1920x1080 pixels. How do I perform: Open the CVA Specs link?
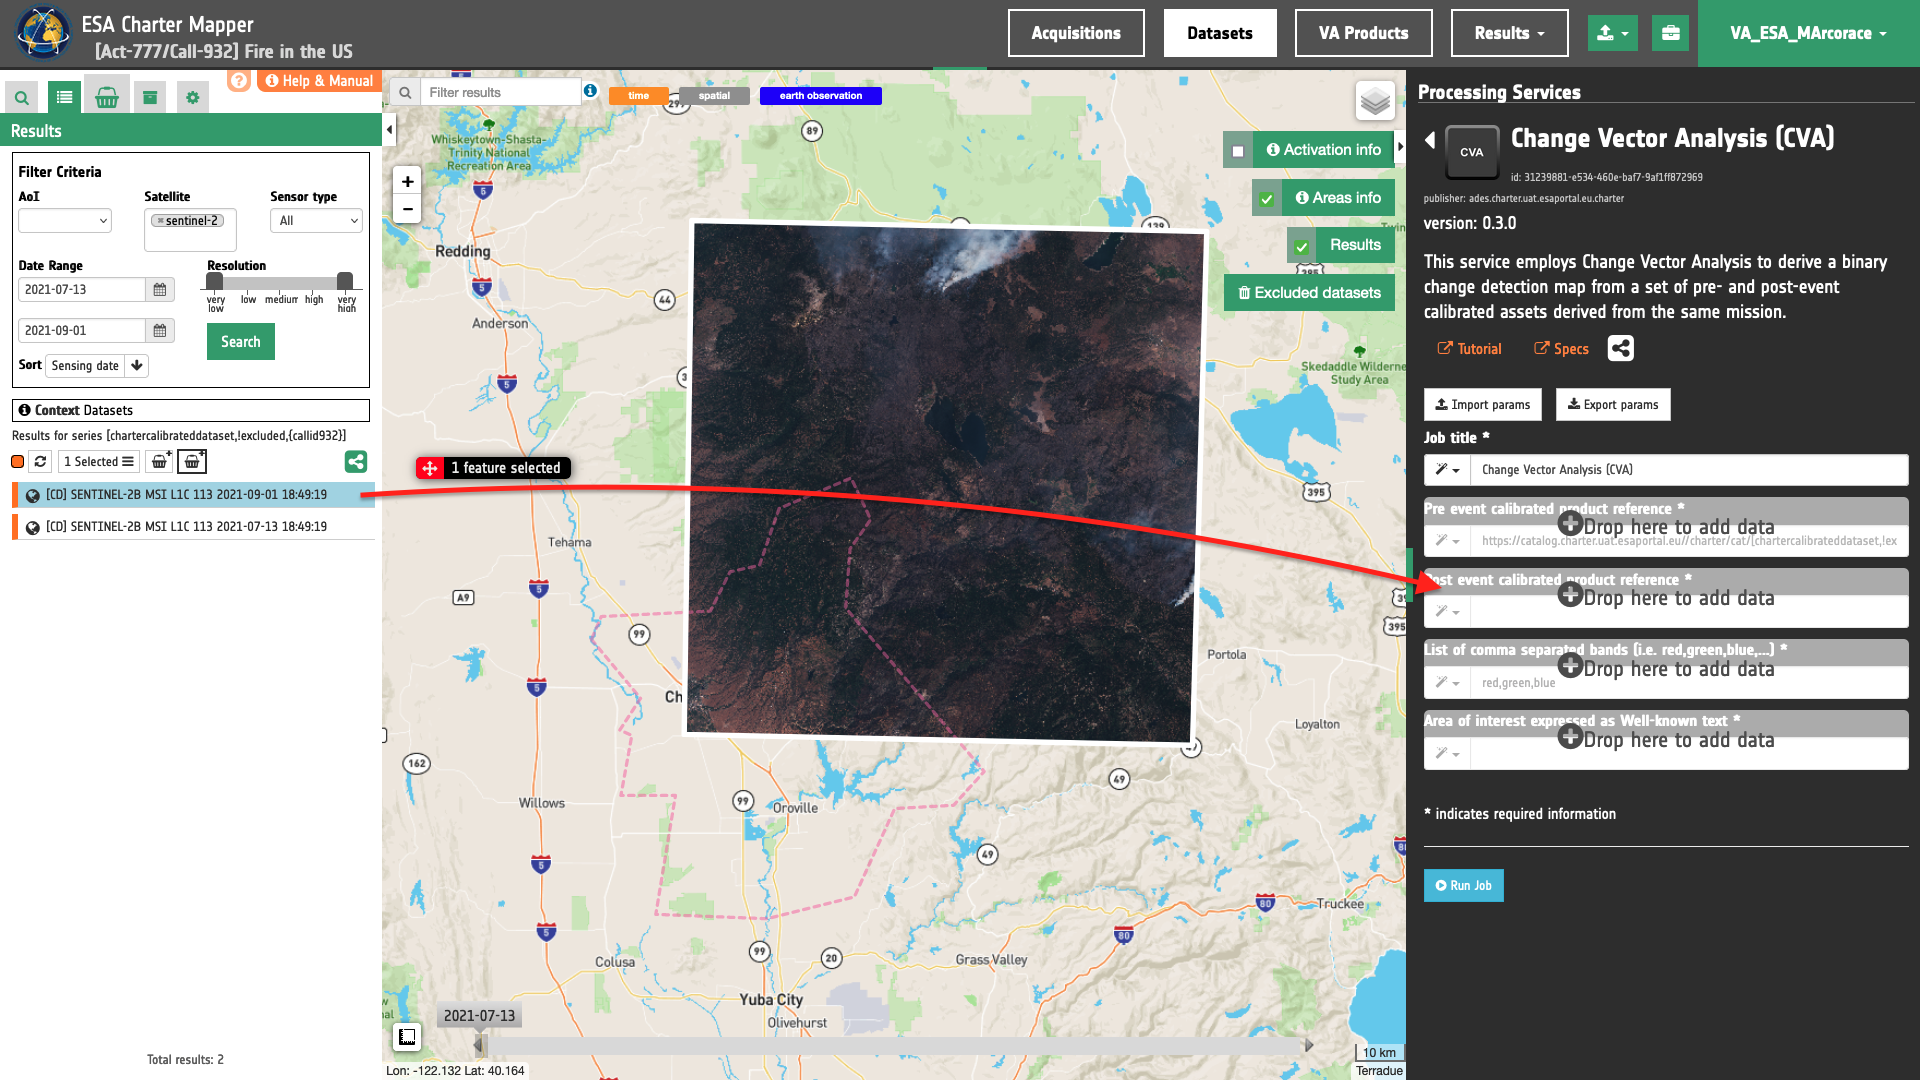(x=1561, y=349)
